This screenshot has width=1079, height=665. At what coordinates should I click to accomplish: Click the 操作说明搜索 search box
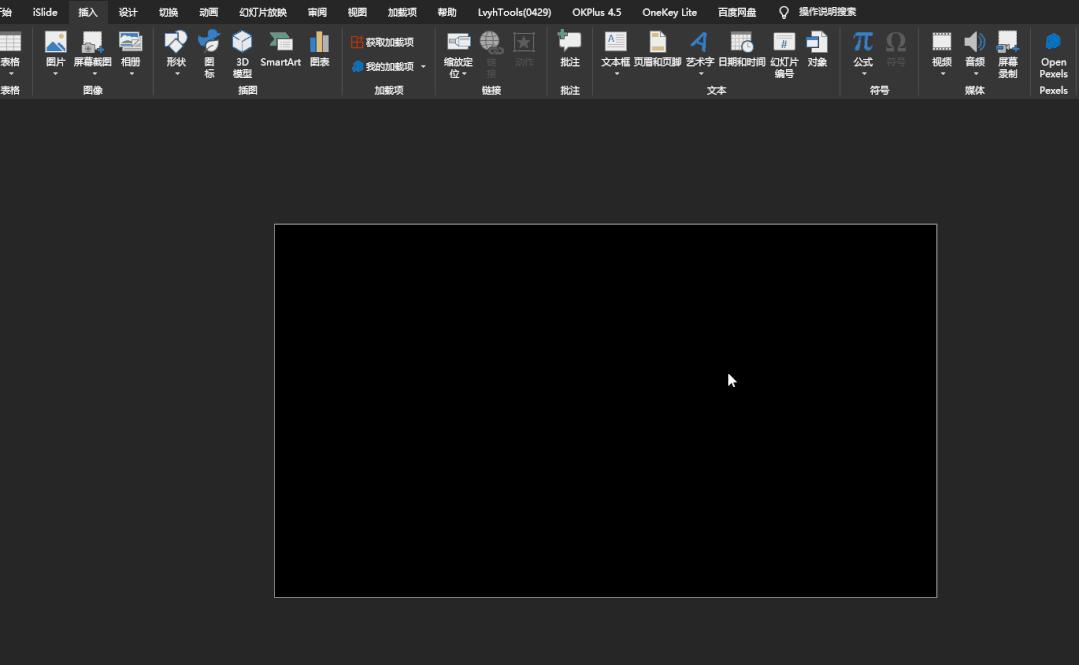827,12
